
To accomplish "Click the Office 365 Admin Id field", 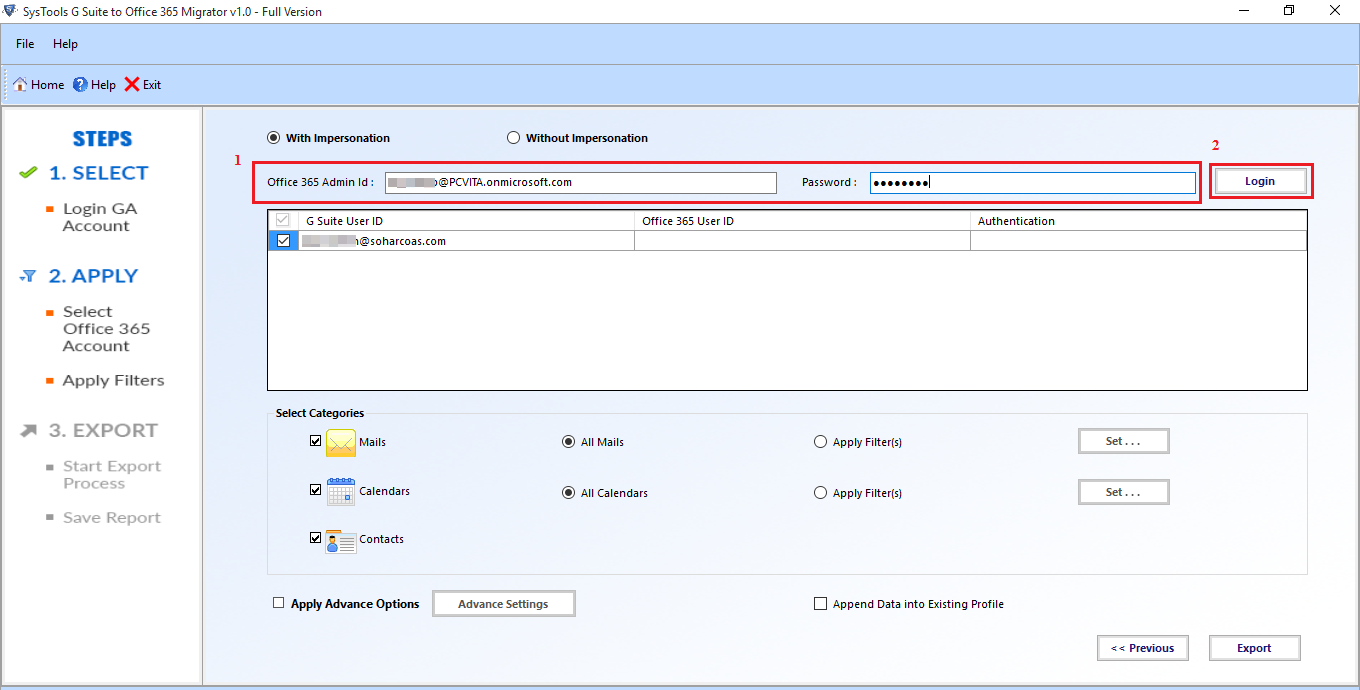I will pyautogui.click(x=580, y=182).
